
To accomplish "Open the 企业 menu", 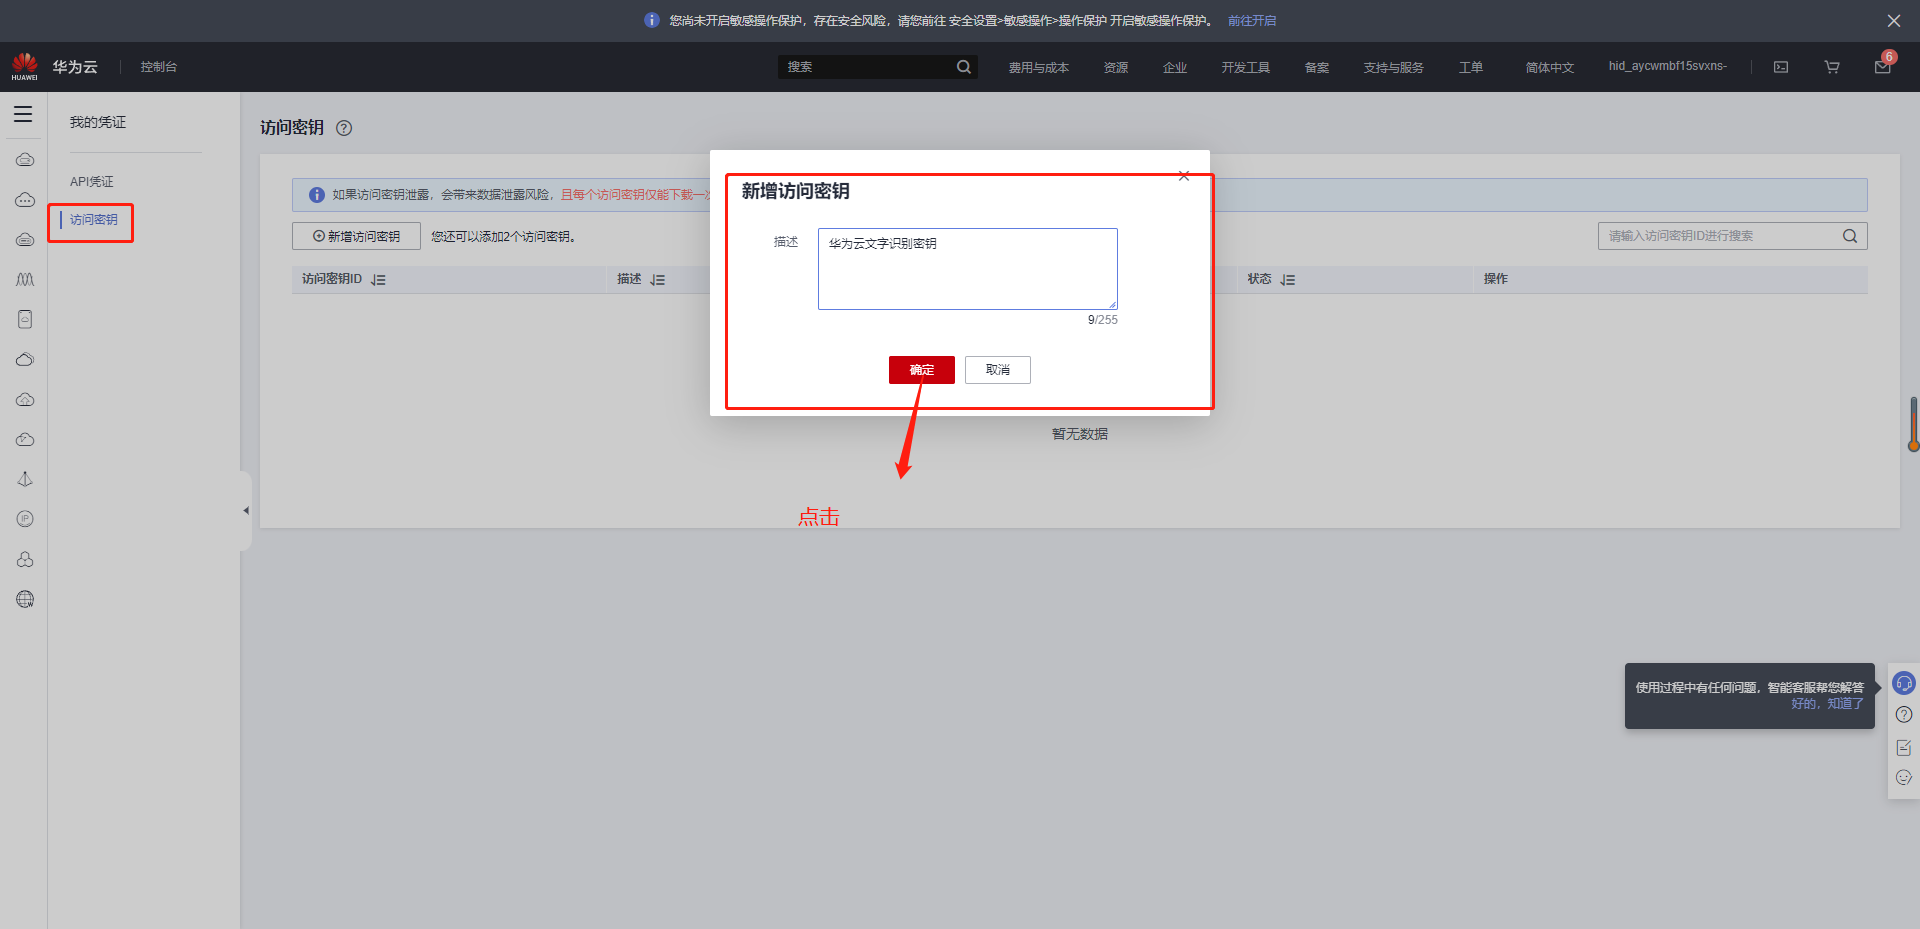I will tap(1175, 68).
